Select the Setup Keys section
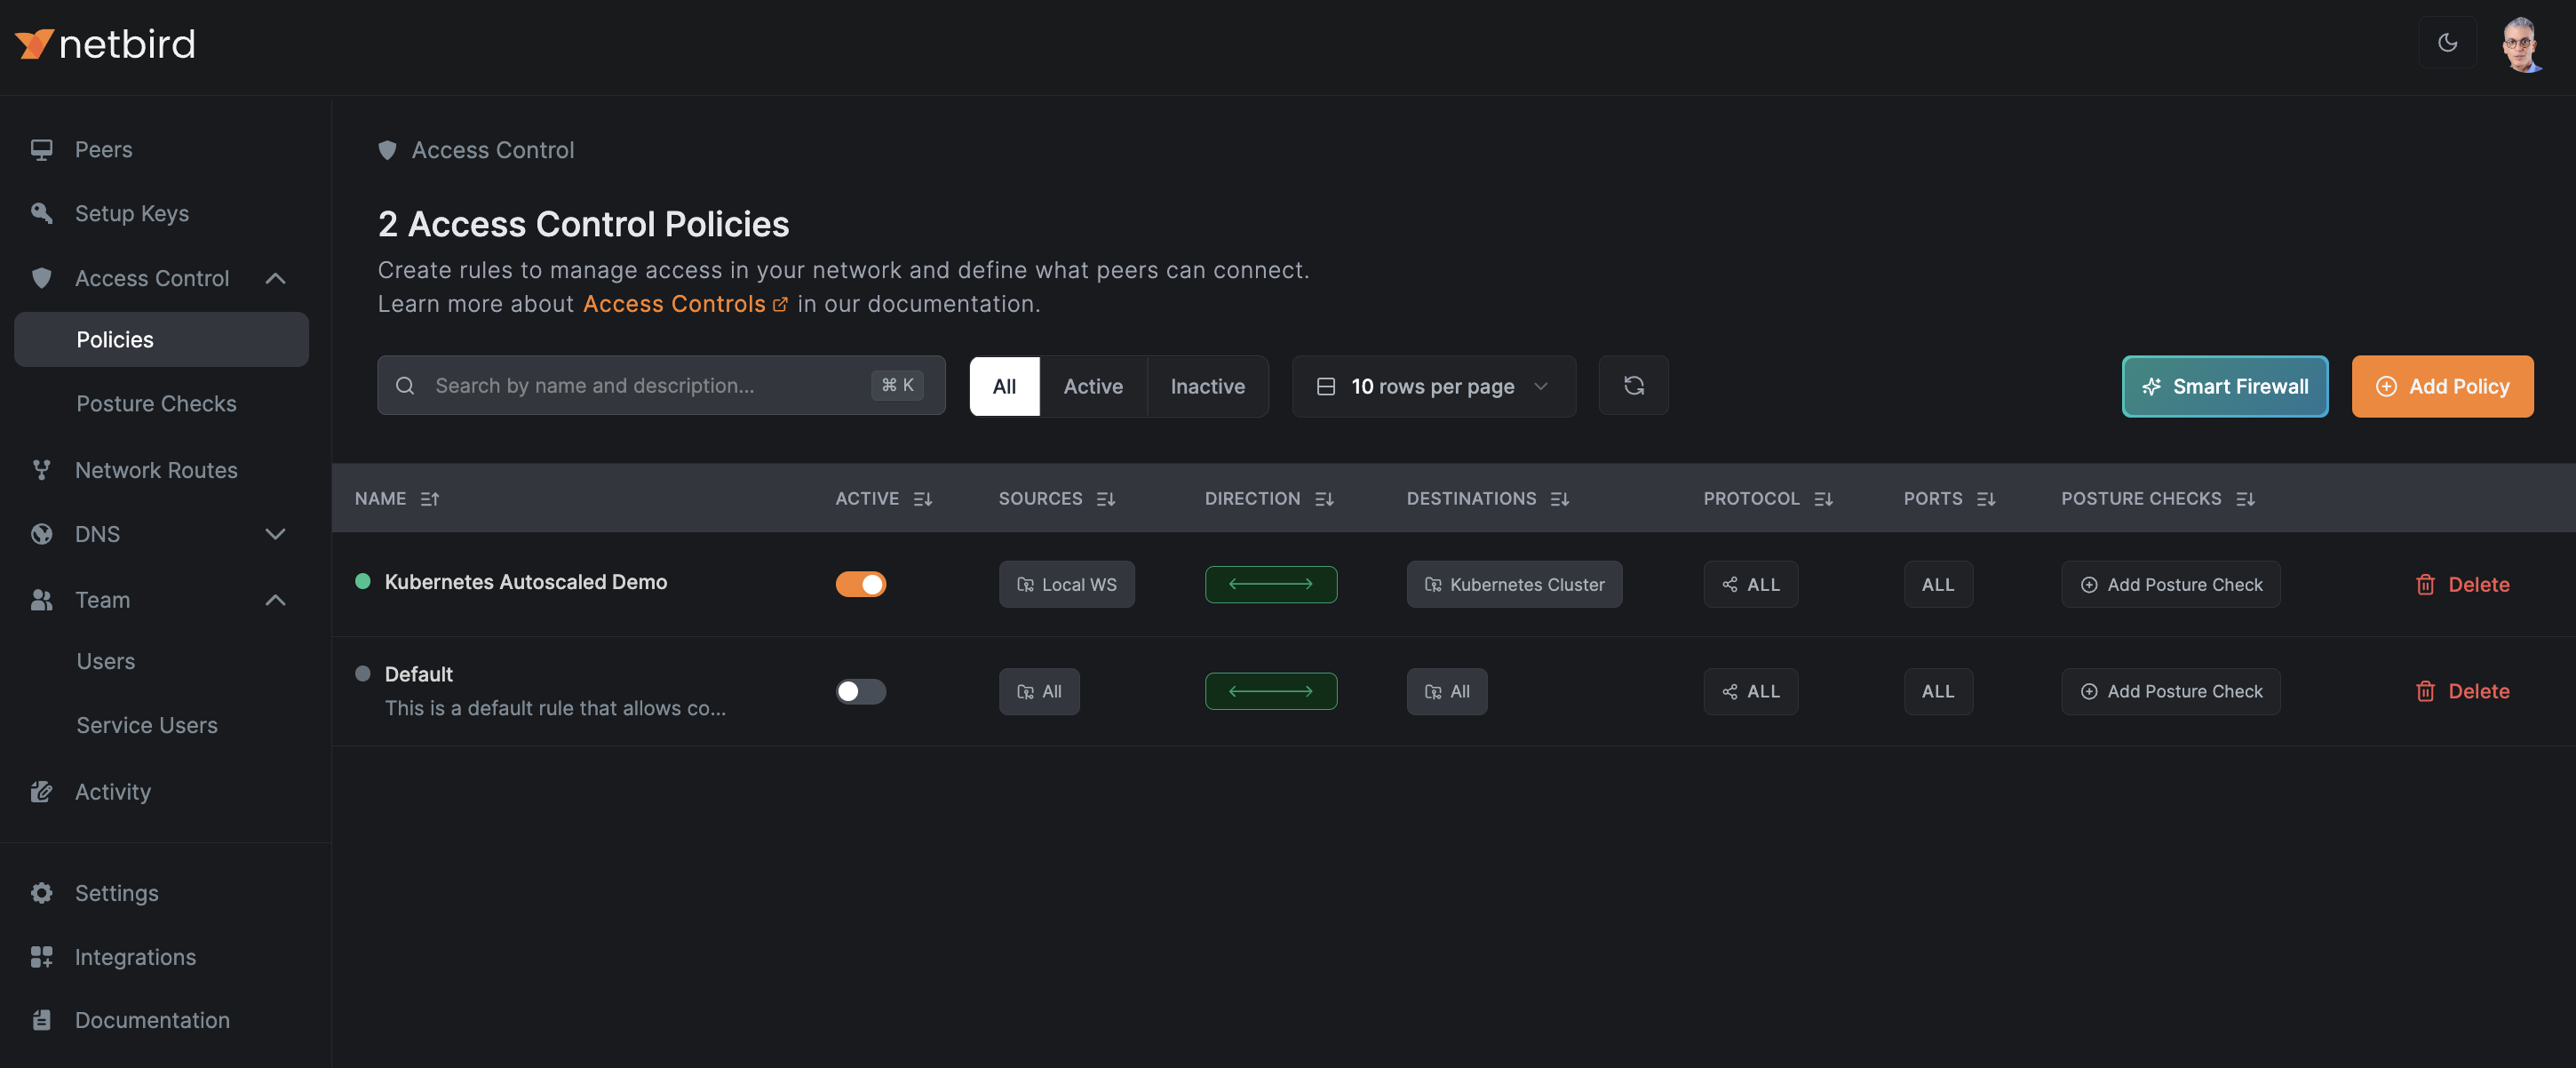This screenshot has height=1068, width=2576. [x=131, y=213]
